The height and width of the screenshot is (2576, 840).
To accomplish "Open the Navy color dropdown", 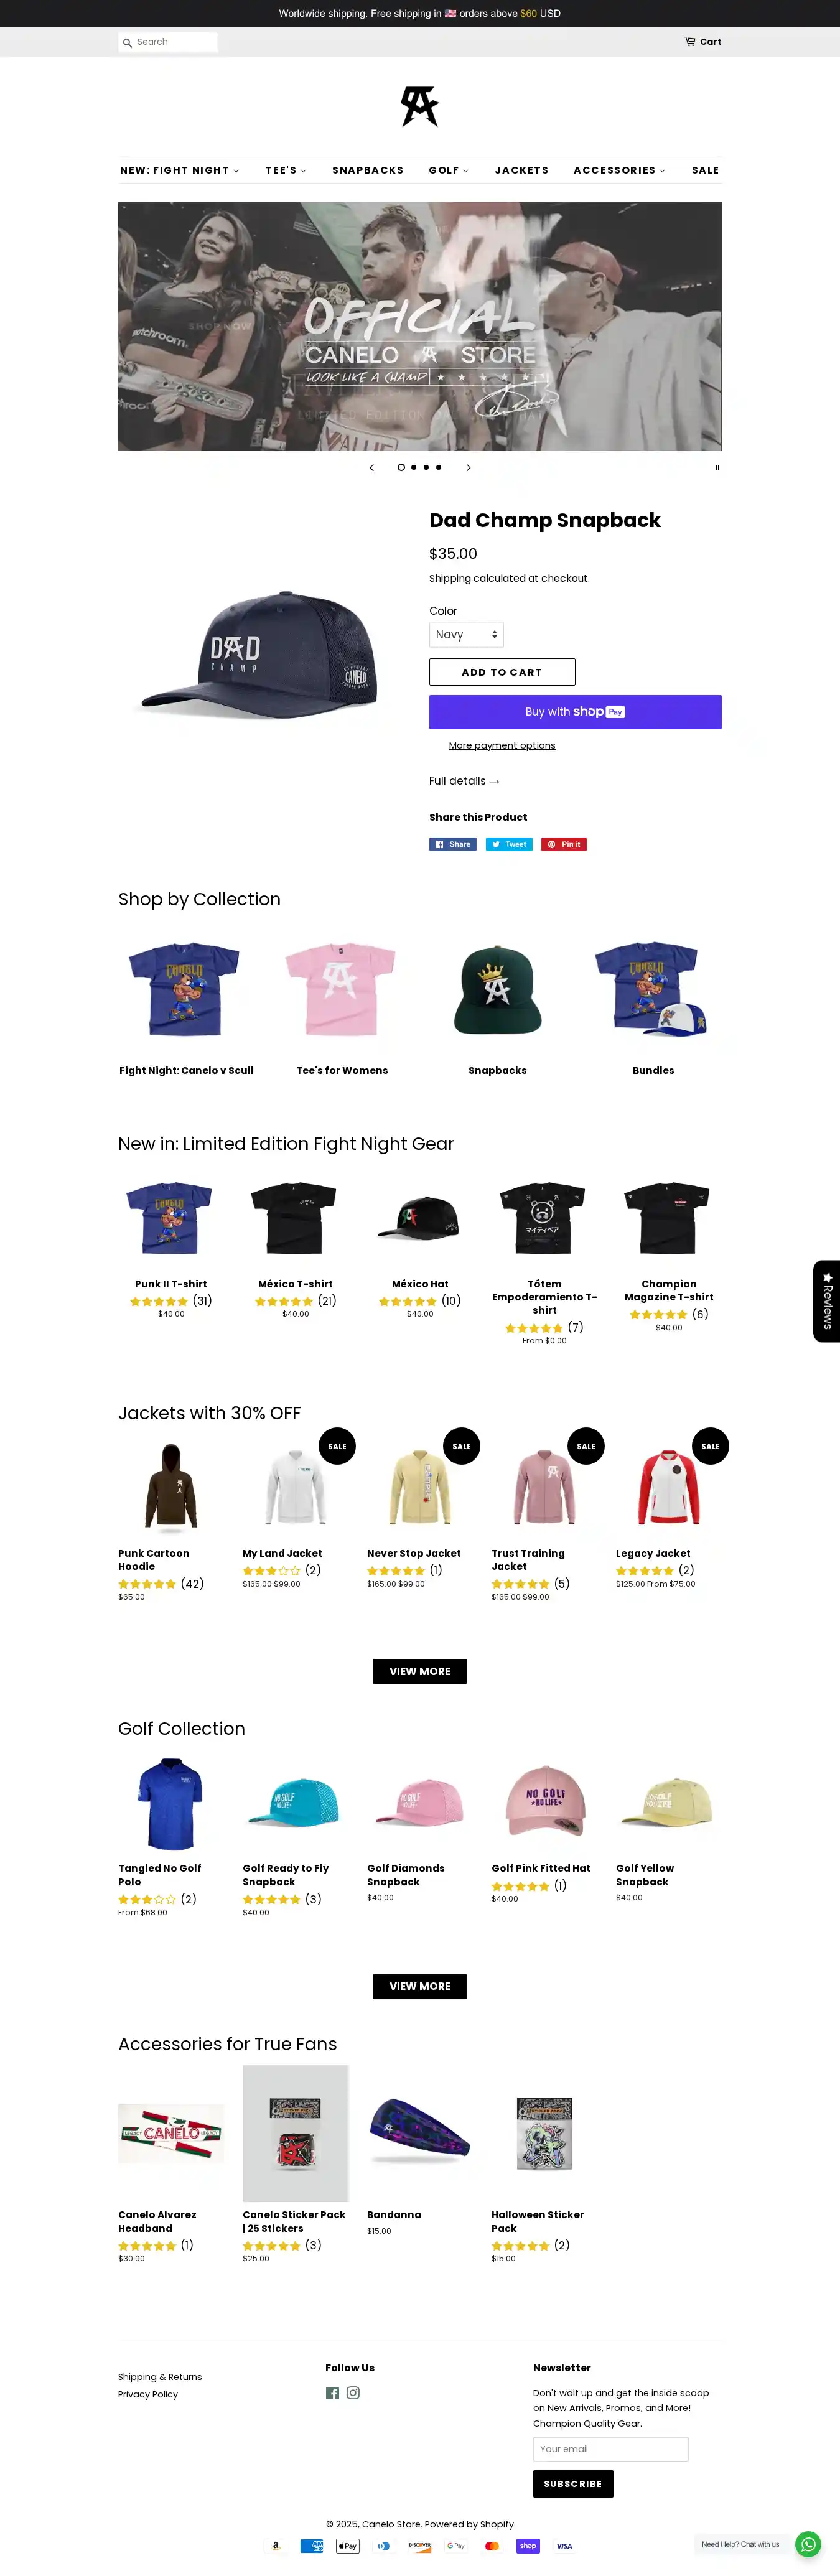I will coord(466,634).
